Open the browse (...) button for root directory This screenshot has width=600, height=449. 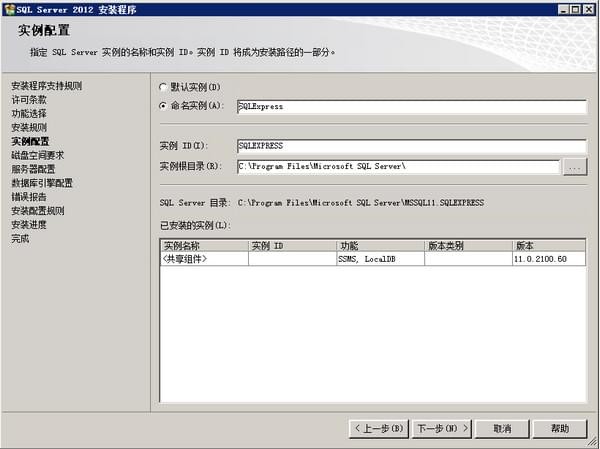pos(575,167)
